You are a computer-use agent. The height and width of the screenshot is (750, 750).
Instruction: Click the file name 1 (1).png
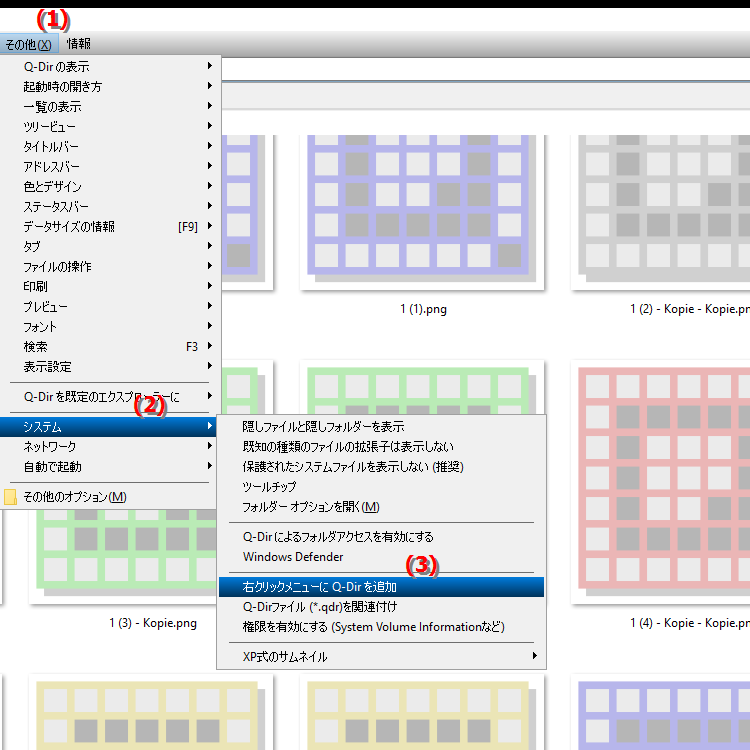pyautogui.click(x=423, y=309)
